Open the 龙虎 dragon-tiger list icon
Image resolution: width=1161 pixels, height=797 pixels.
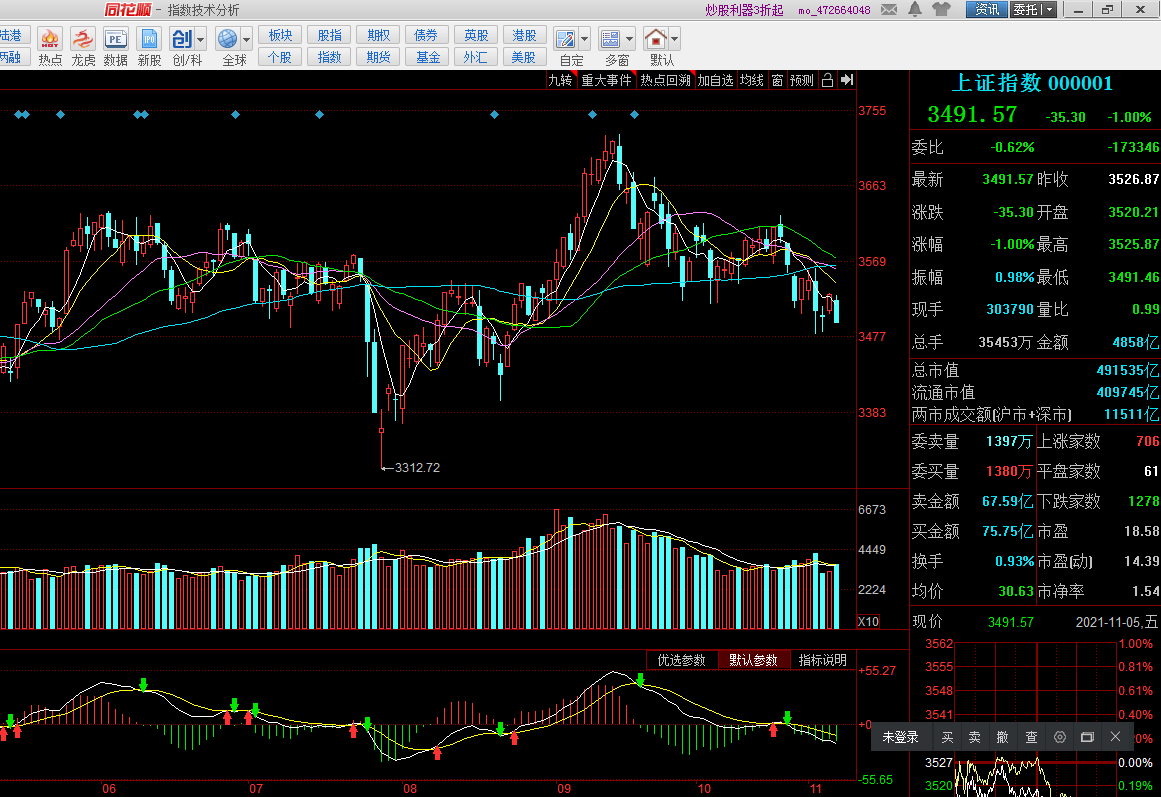[83, 47]
